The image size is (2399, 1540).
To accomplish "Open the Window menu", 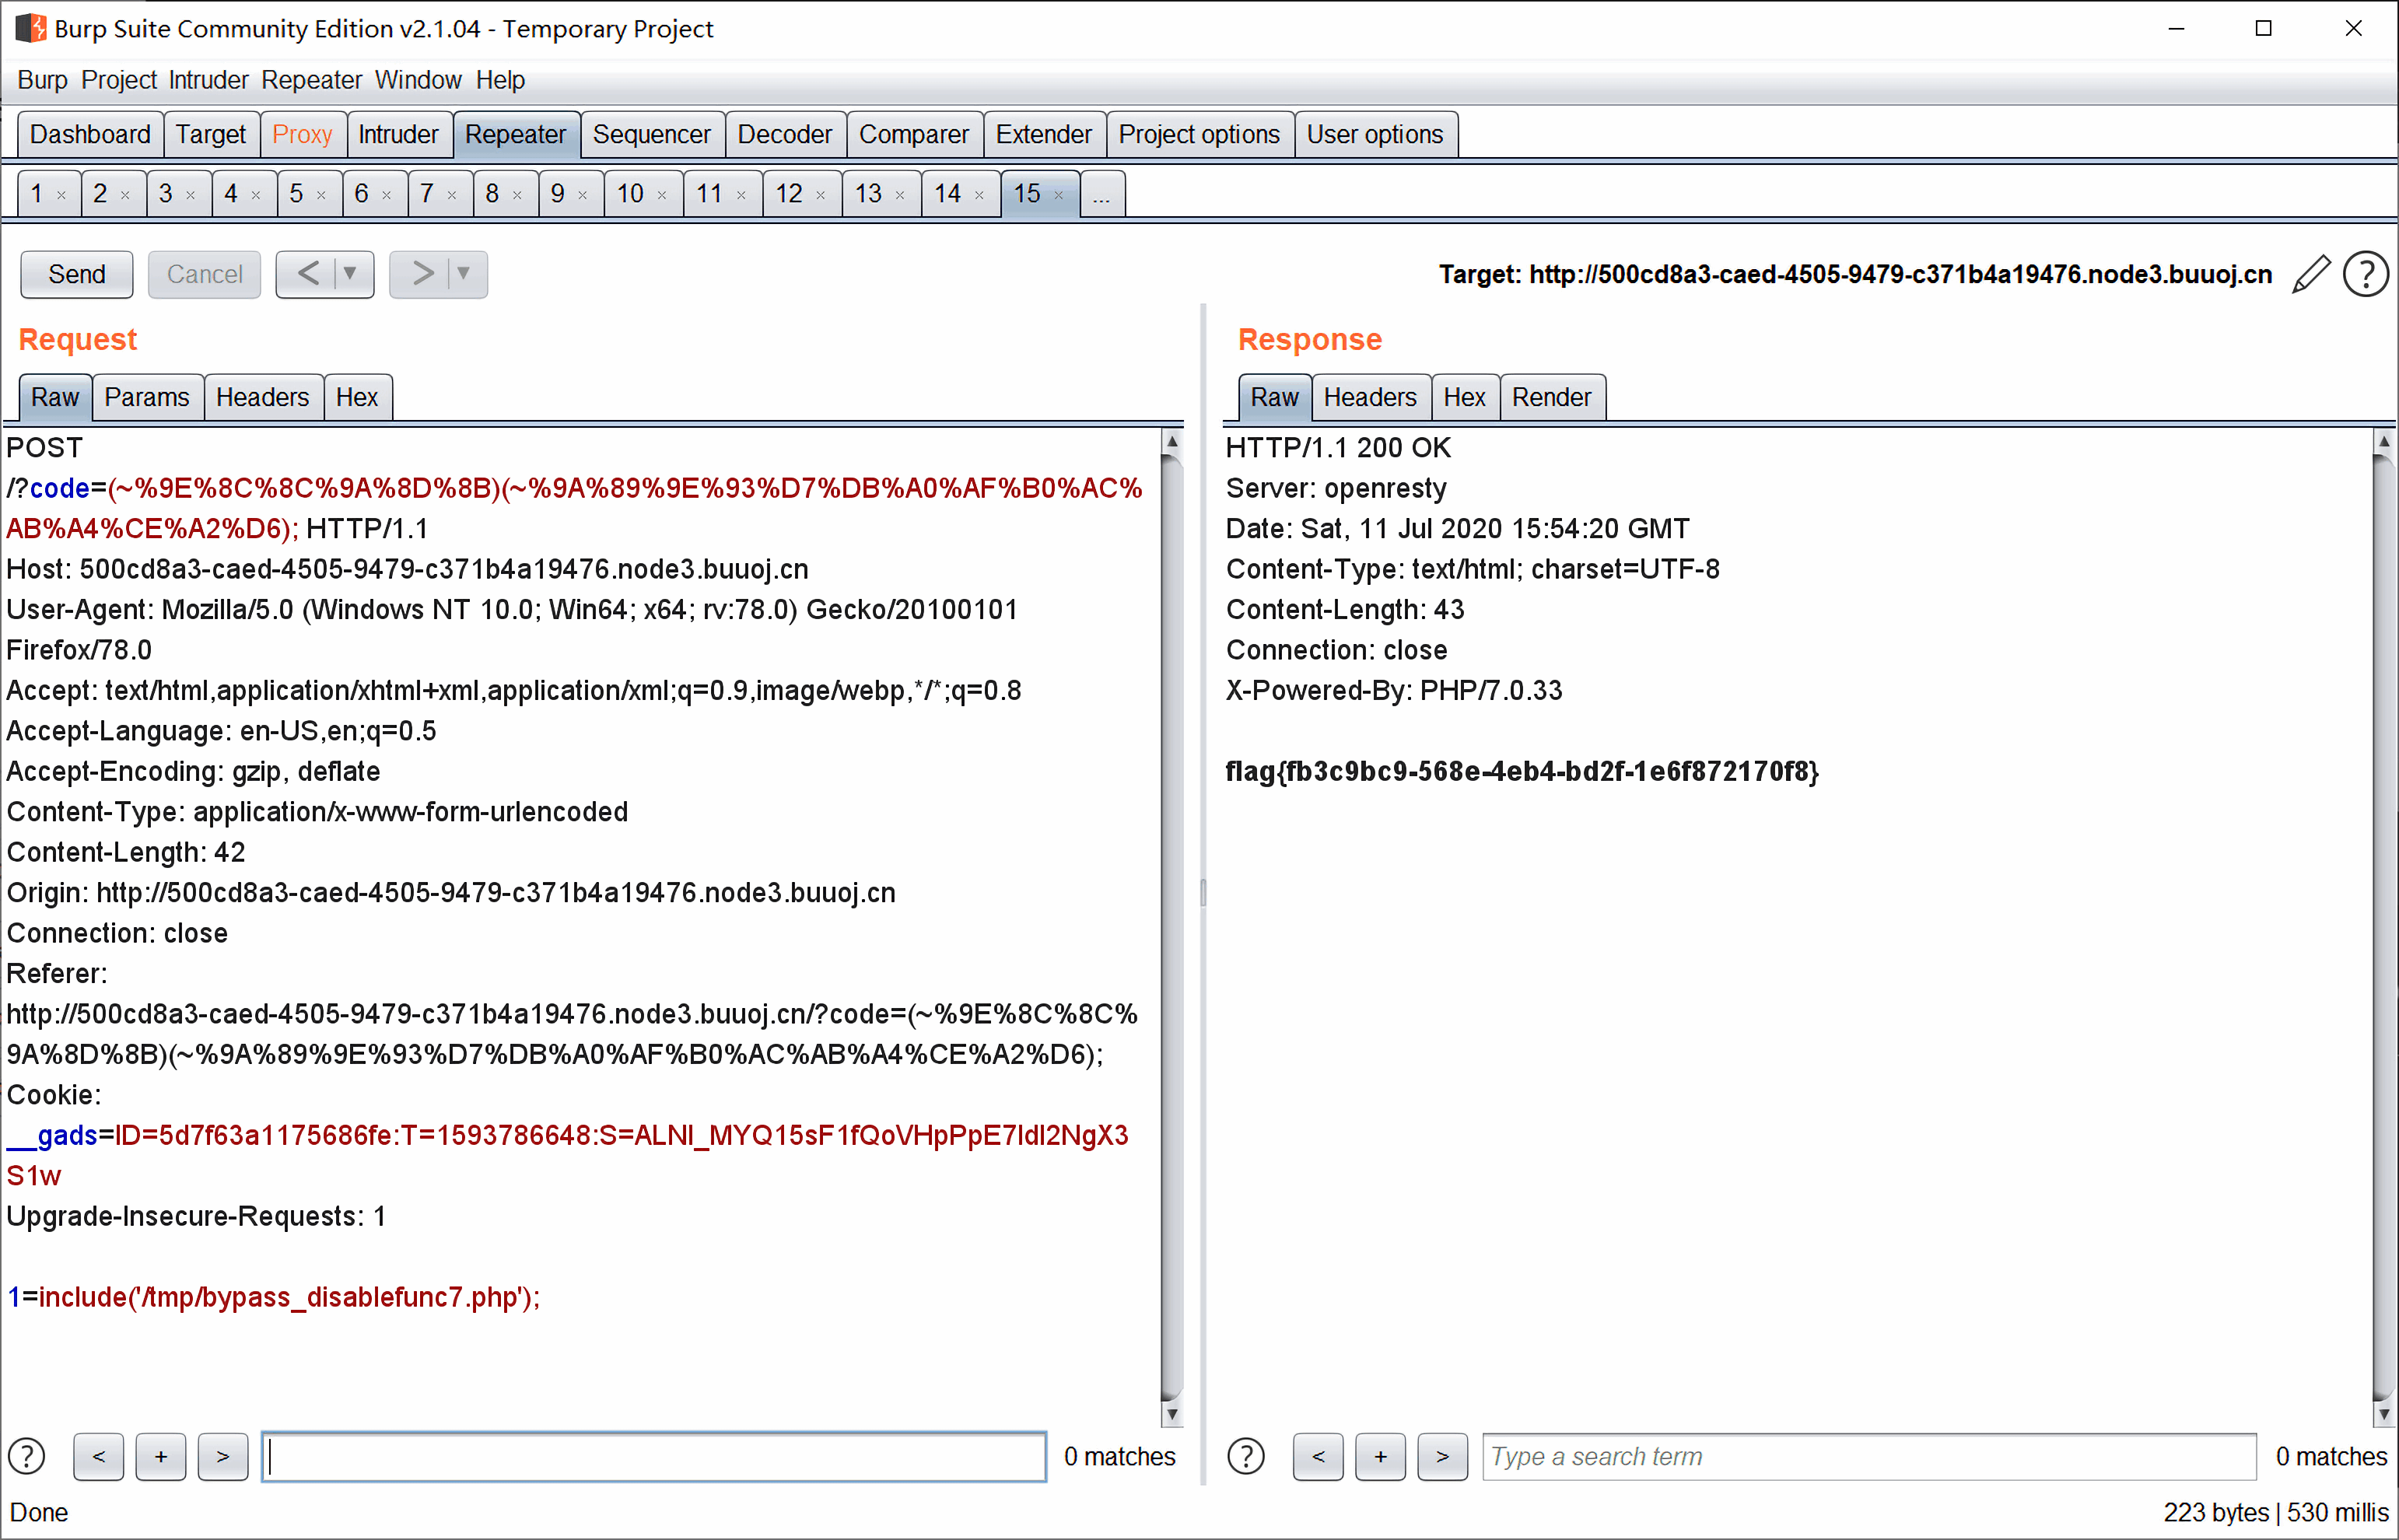I will (x=418, y=80).
